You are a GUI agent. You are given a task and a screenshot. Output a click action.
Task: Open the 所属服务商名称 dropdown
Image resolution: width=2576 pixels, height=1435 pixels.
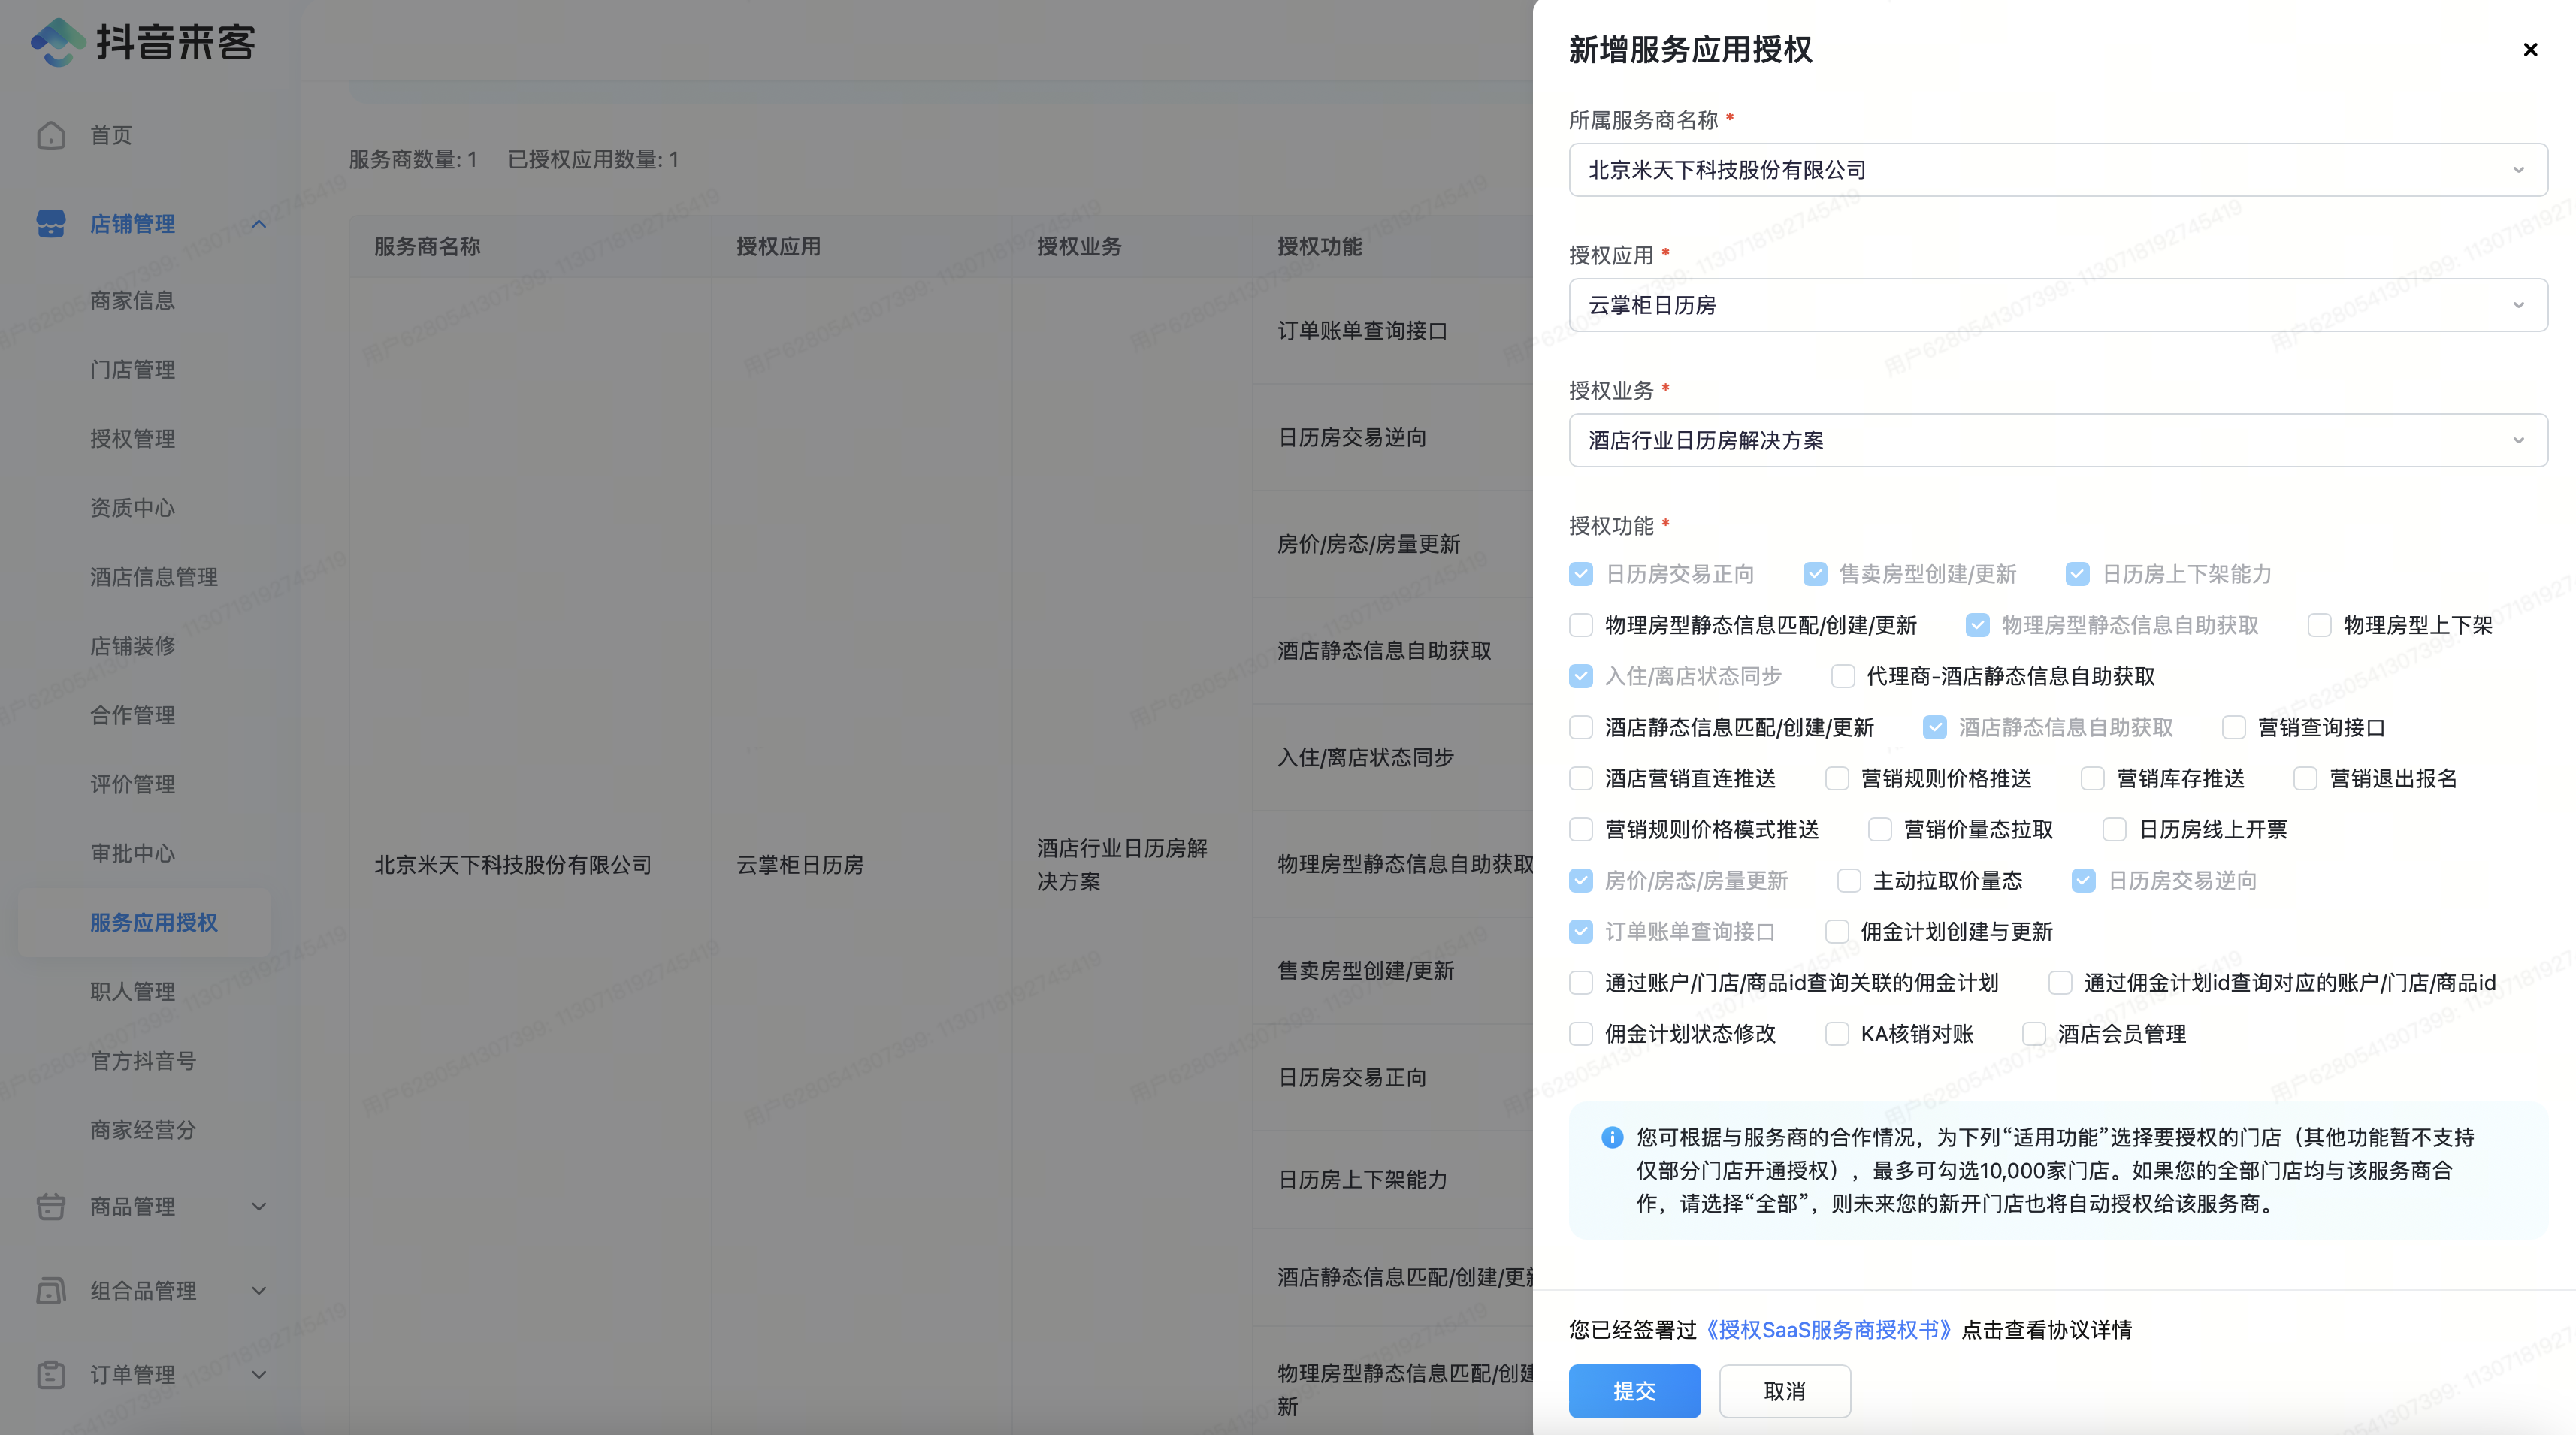coord(2058,170)
